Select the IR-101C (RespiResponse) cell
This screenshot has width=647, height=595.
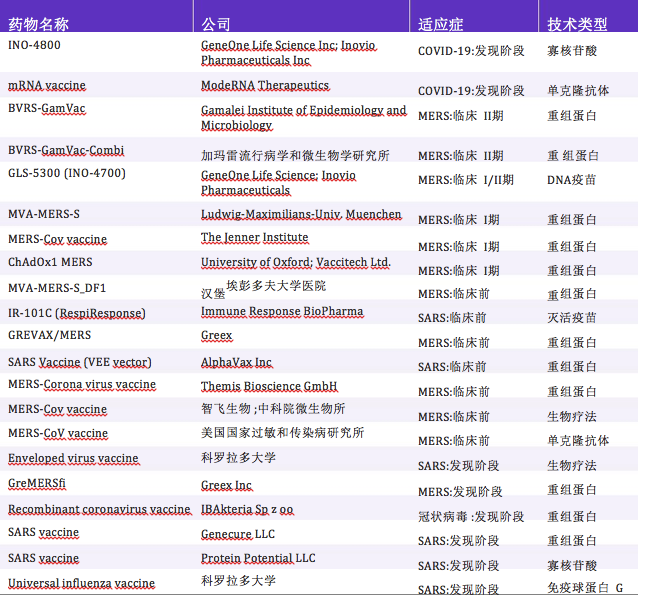77,313
